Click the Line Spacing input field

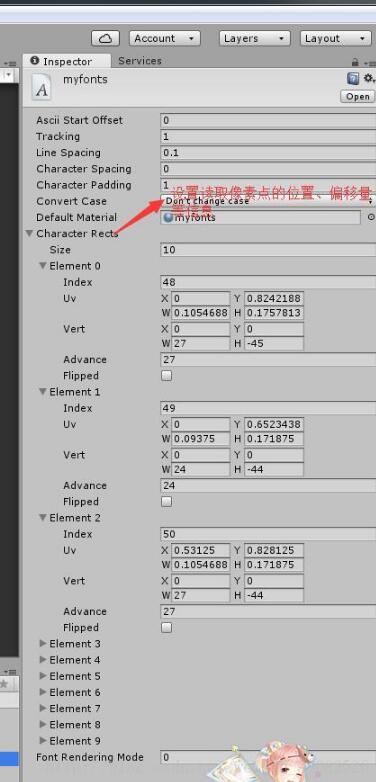(x=268, y=153)
